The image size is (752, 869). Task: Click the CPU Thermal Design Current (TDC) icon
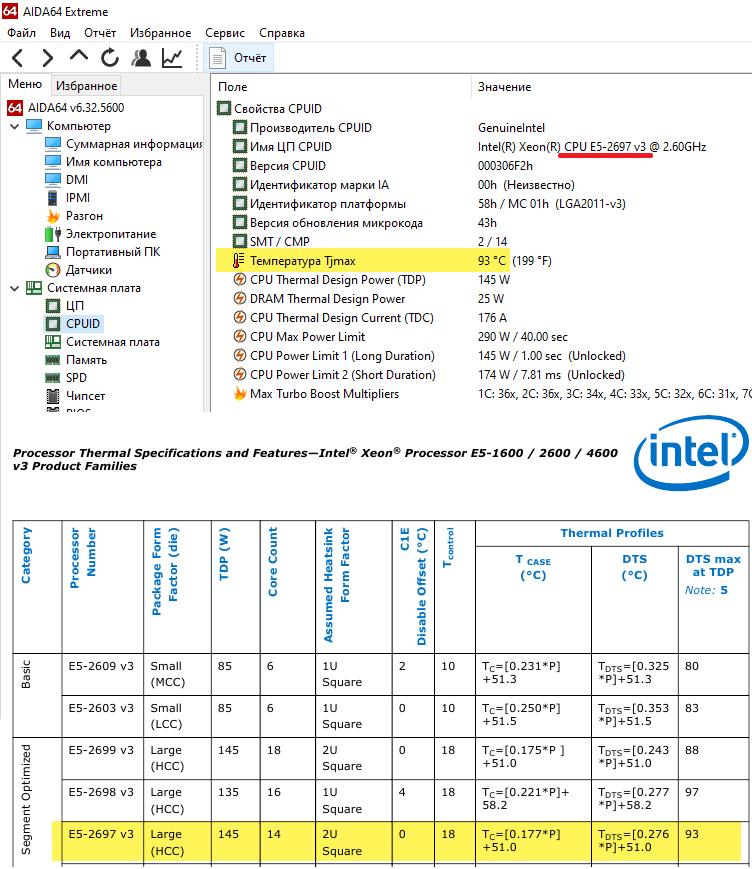[x=239, y=318]
